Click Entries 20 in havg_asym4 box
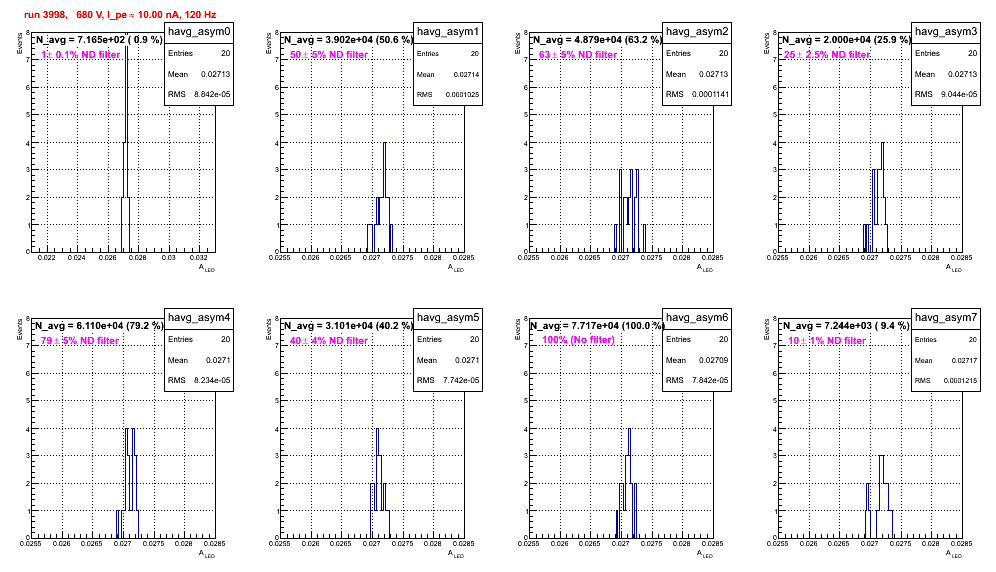 coord(199,339)
